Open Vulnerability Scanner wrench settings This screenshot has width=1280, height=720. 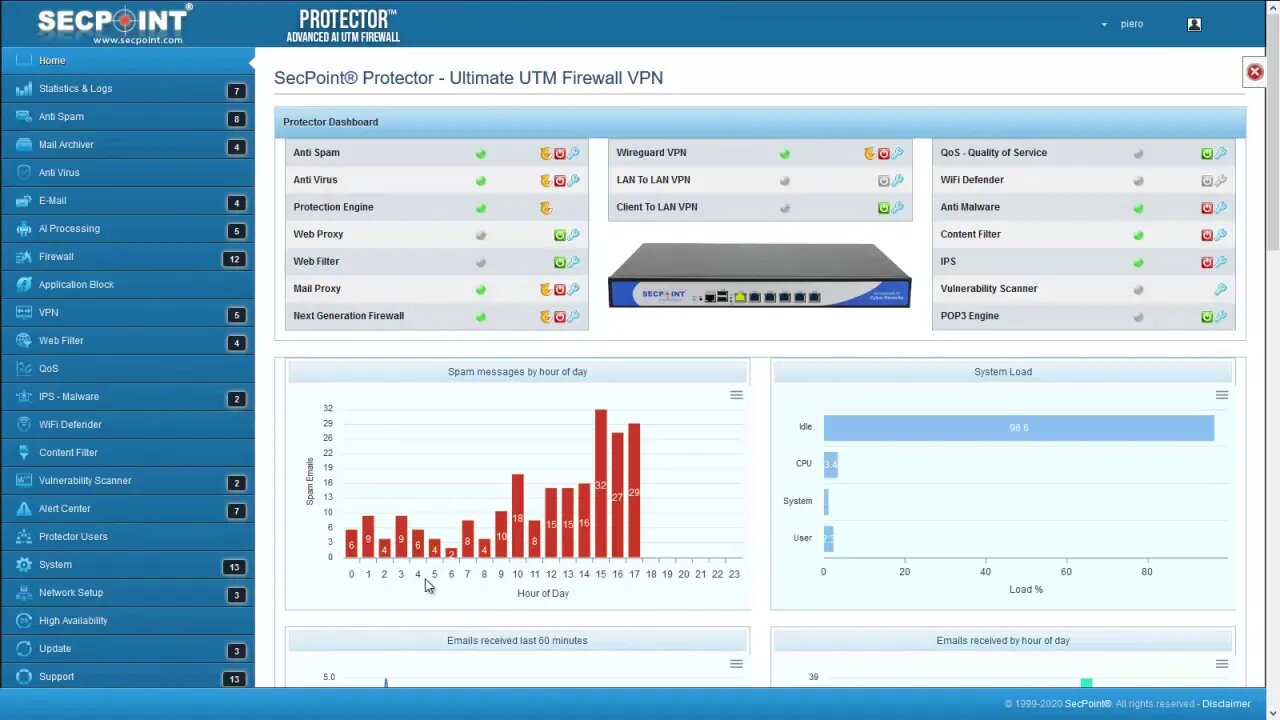click(x=1221, y=289)
